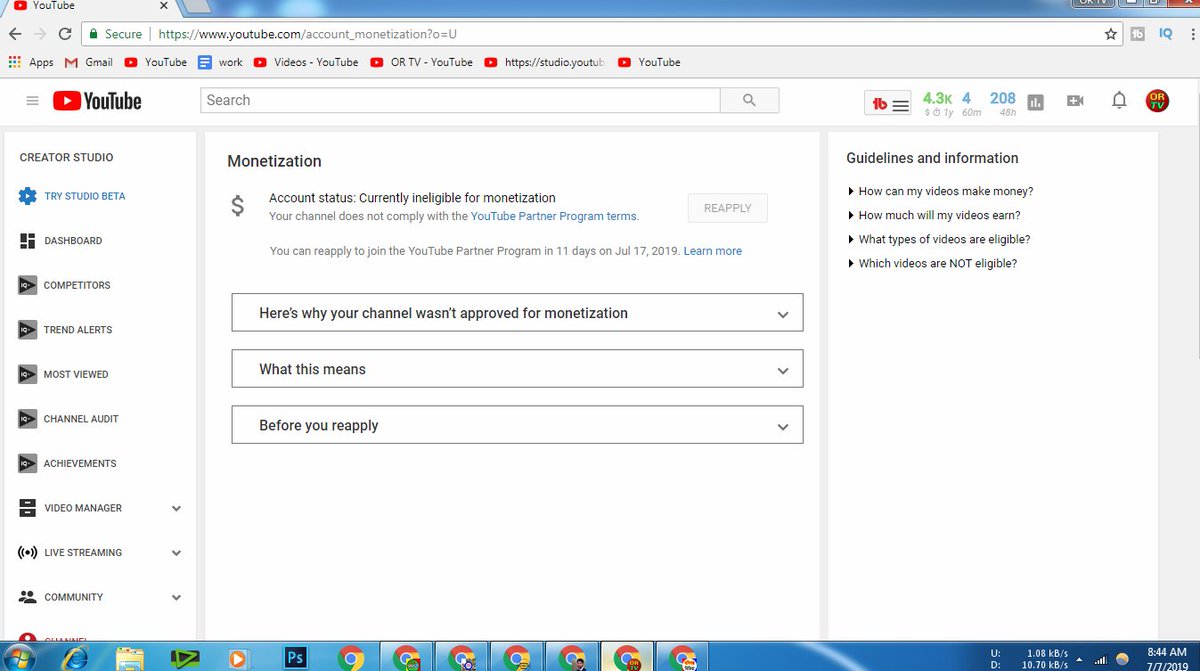Open the work bookmark
Image resolution: width=1200 pixels, height=671 pixels.
(220, 62)
